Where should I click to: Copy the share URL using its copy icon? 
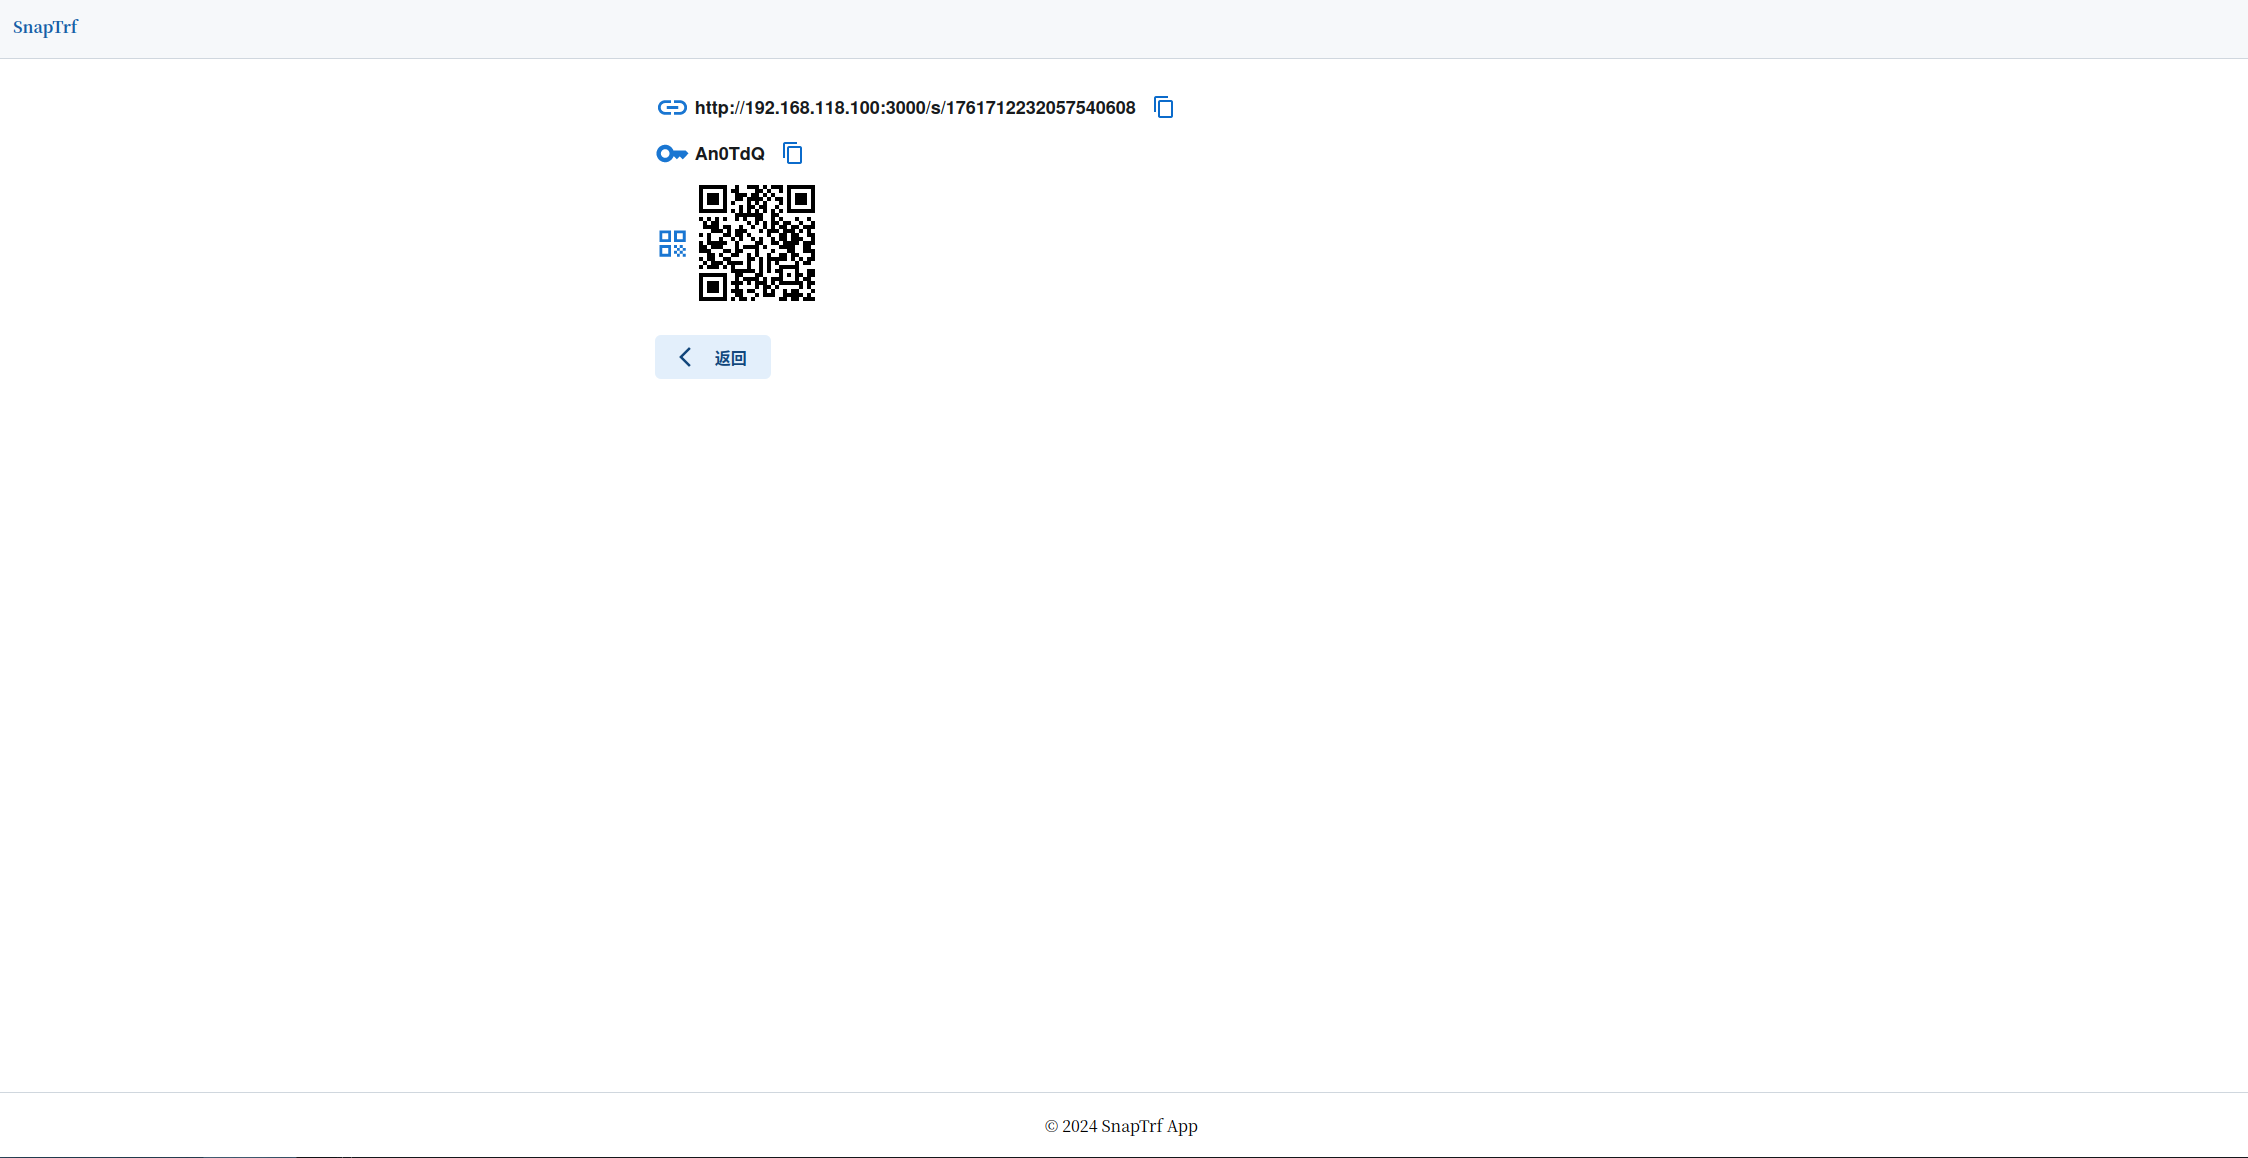coord(1163,107)
